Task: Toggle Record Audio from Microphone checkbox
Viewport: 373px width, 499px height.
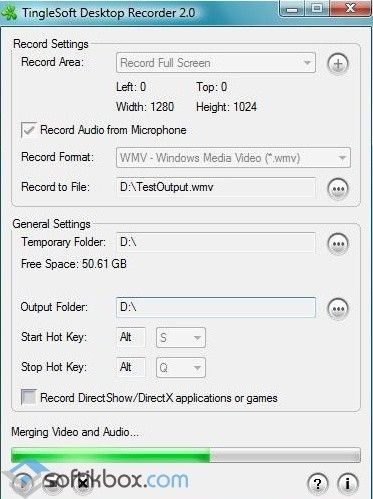Action: (x=29, y=130)
